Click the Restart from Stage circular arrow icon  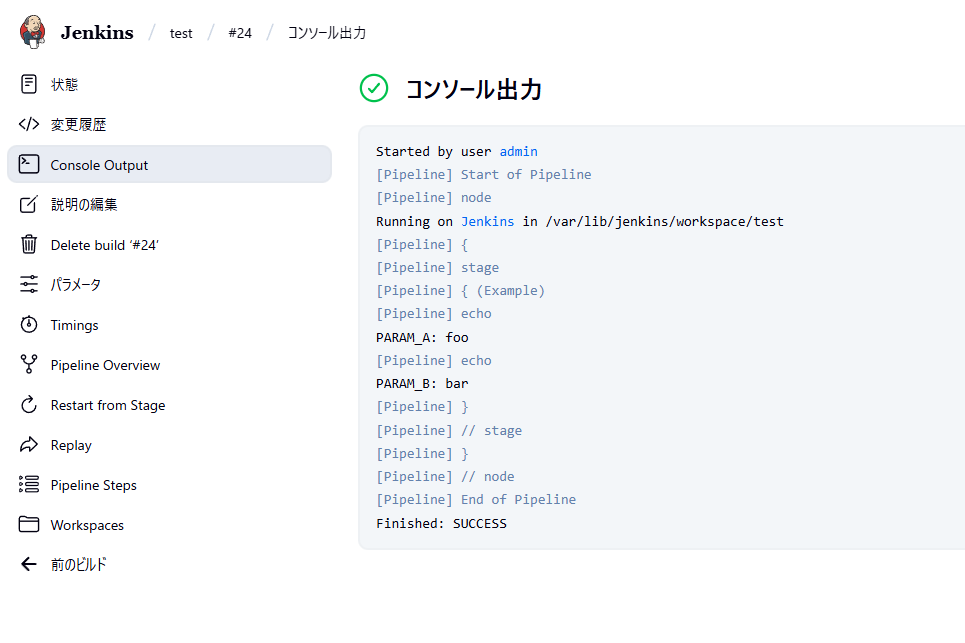click(x=30, y=405)
